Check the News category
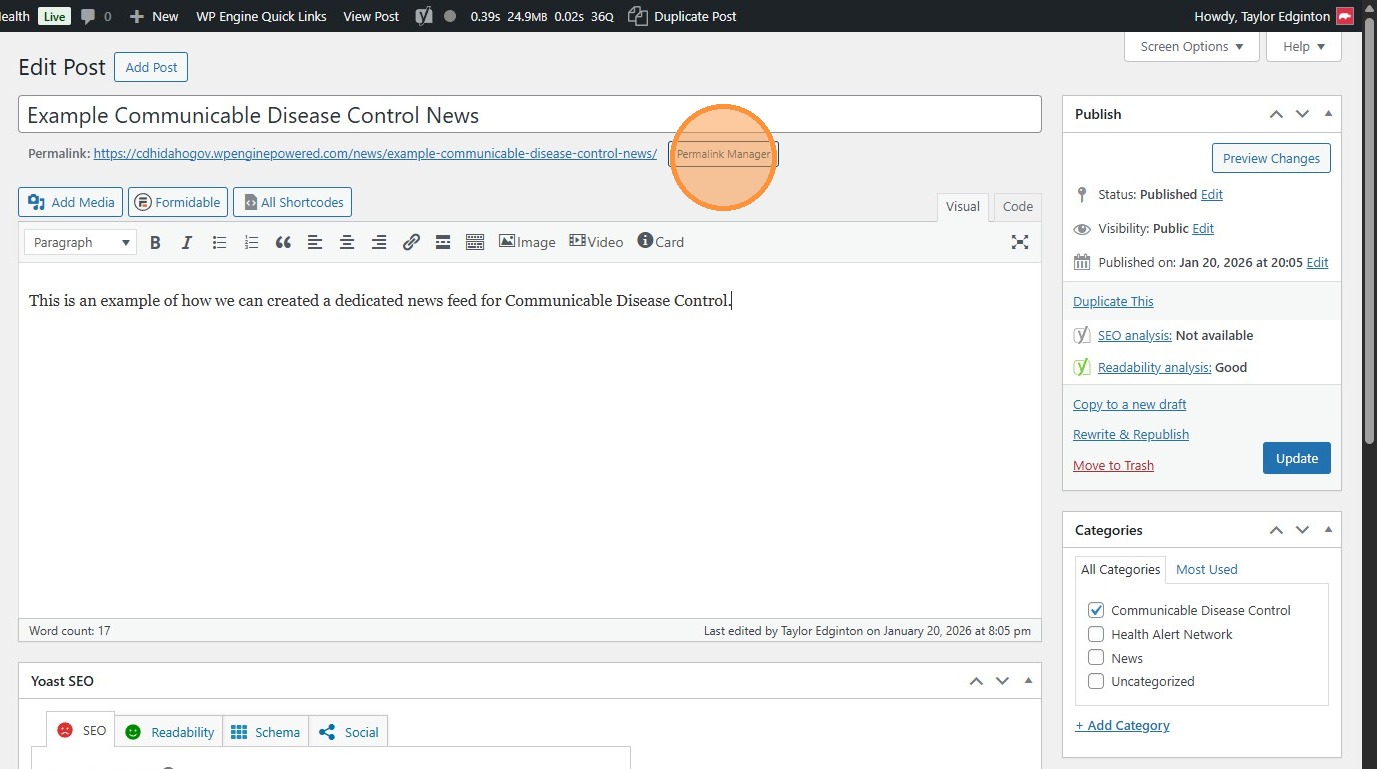 click(x=1096, y=658)
